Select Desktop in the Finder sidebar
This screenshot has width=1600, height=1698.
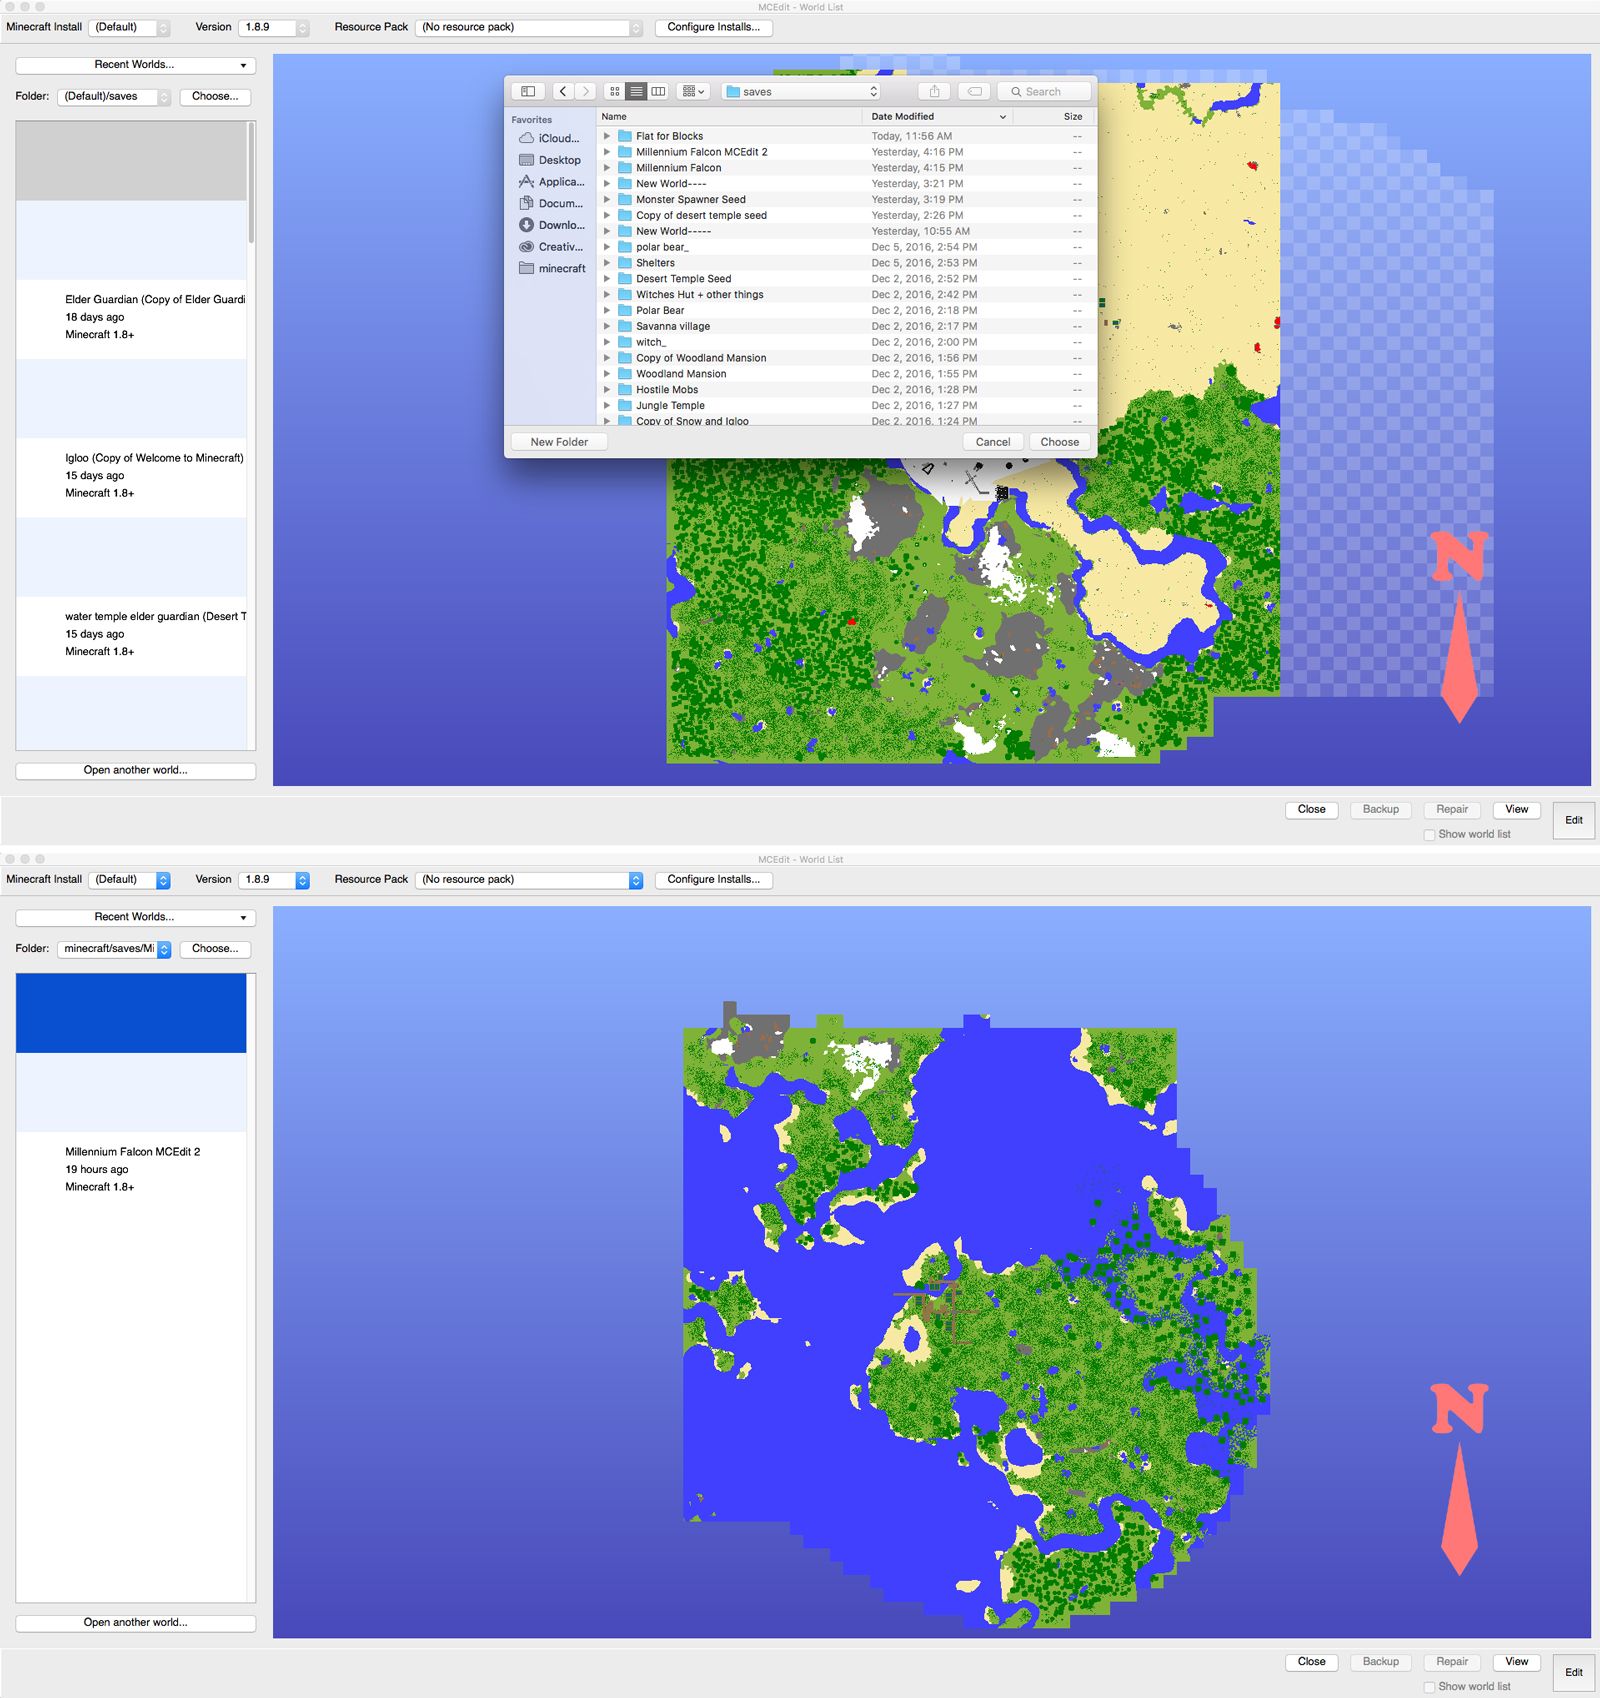555,160
